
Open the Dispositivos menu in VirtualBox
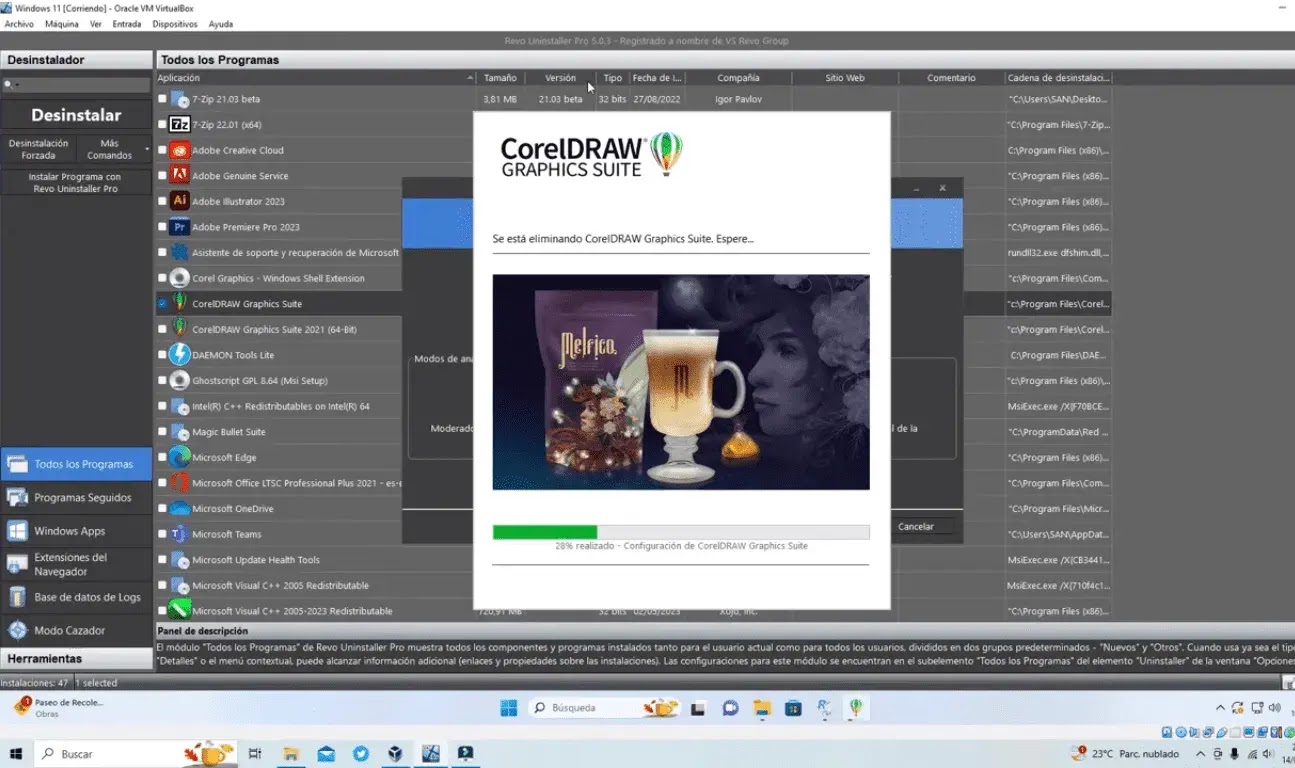pyautogui.click(x=175, y=24)
